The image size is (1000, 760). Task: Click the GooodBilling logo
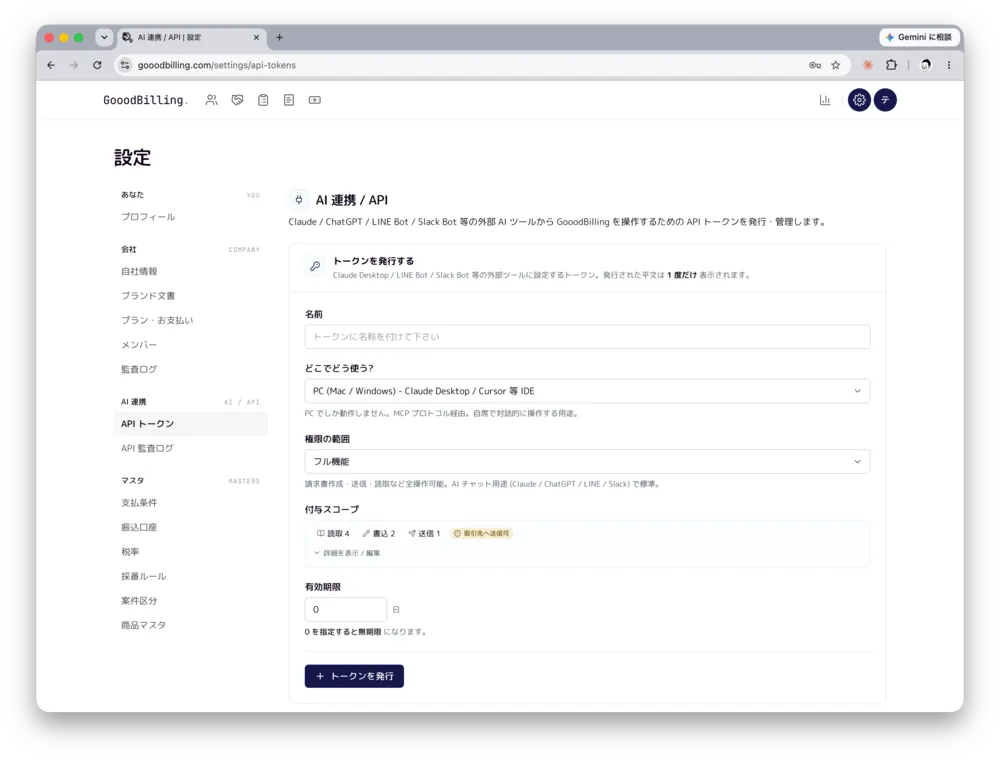[x=145, y=100]
